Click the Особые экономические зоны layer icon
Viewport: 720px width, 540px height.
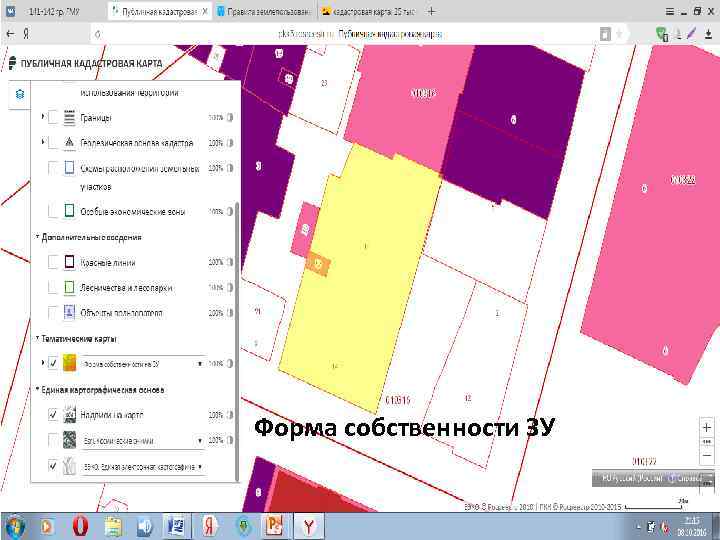click(69, 211)
